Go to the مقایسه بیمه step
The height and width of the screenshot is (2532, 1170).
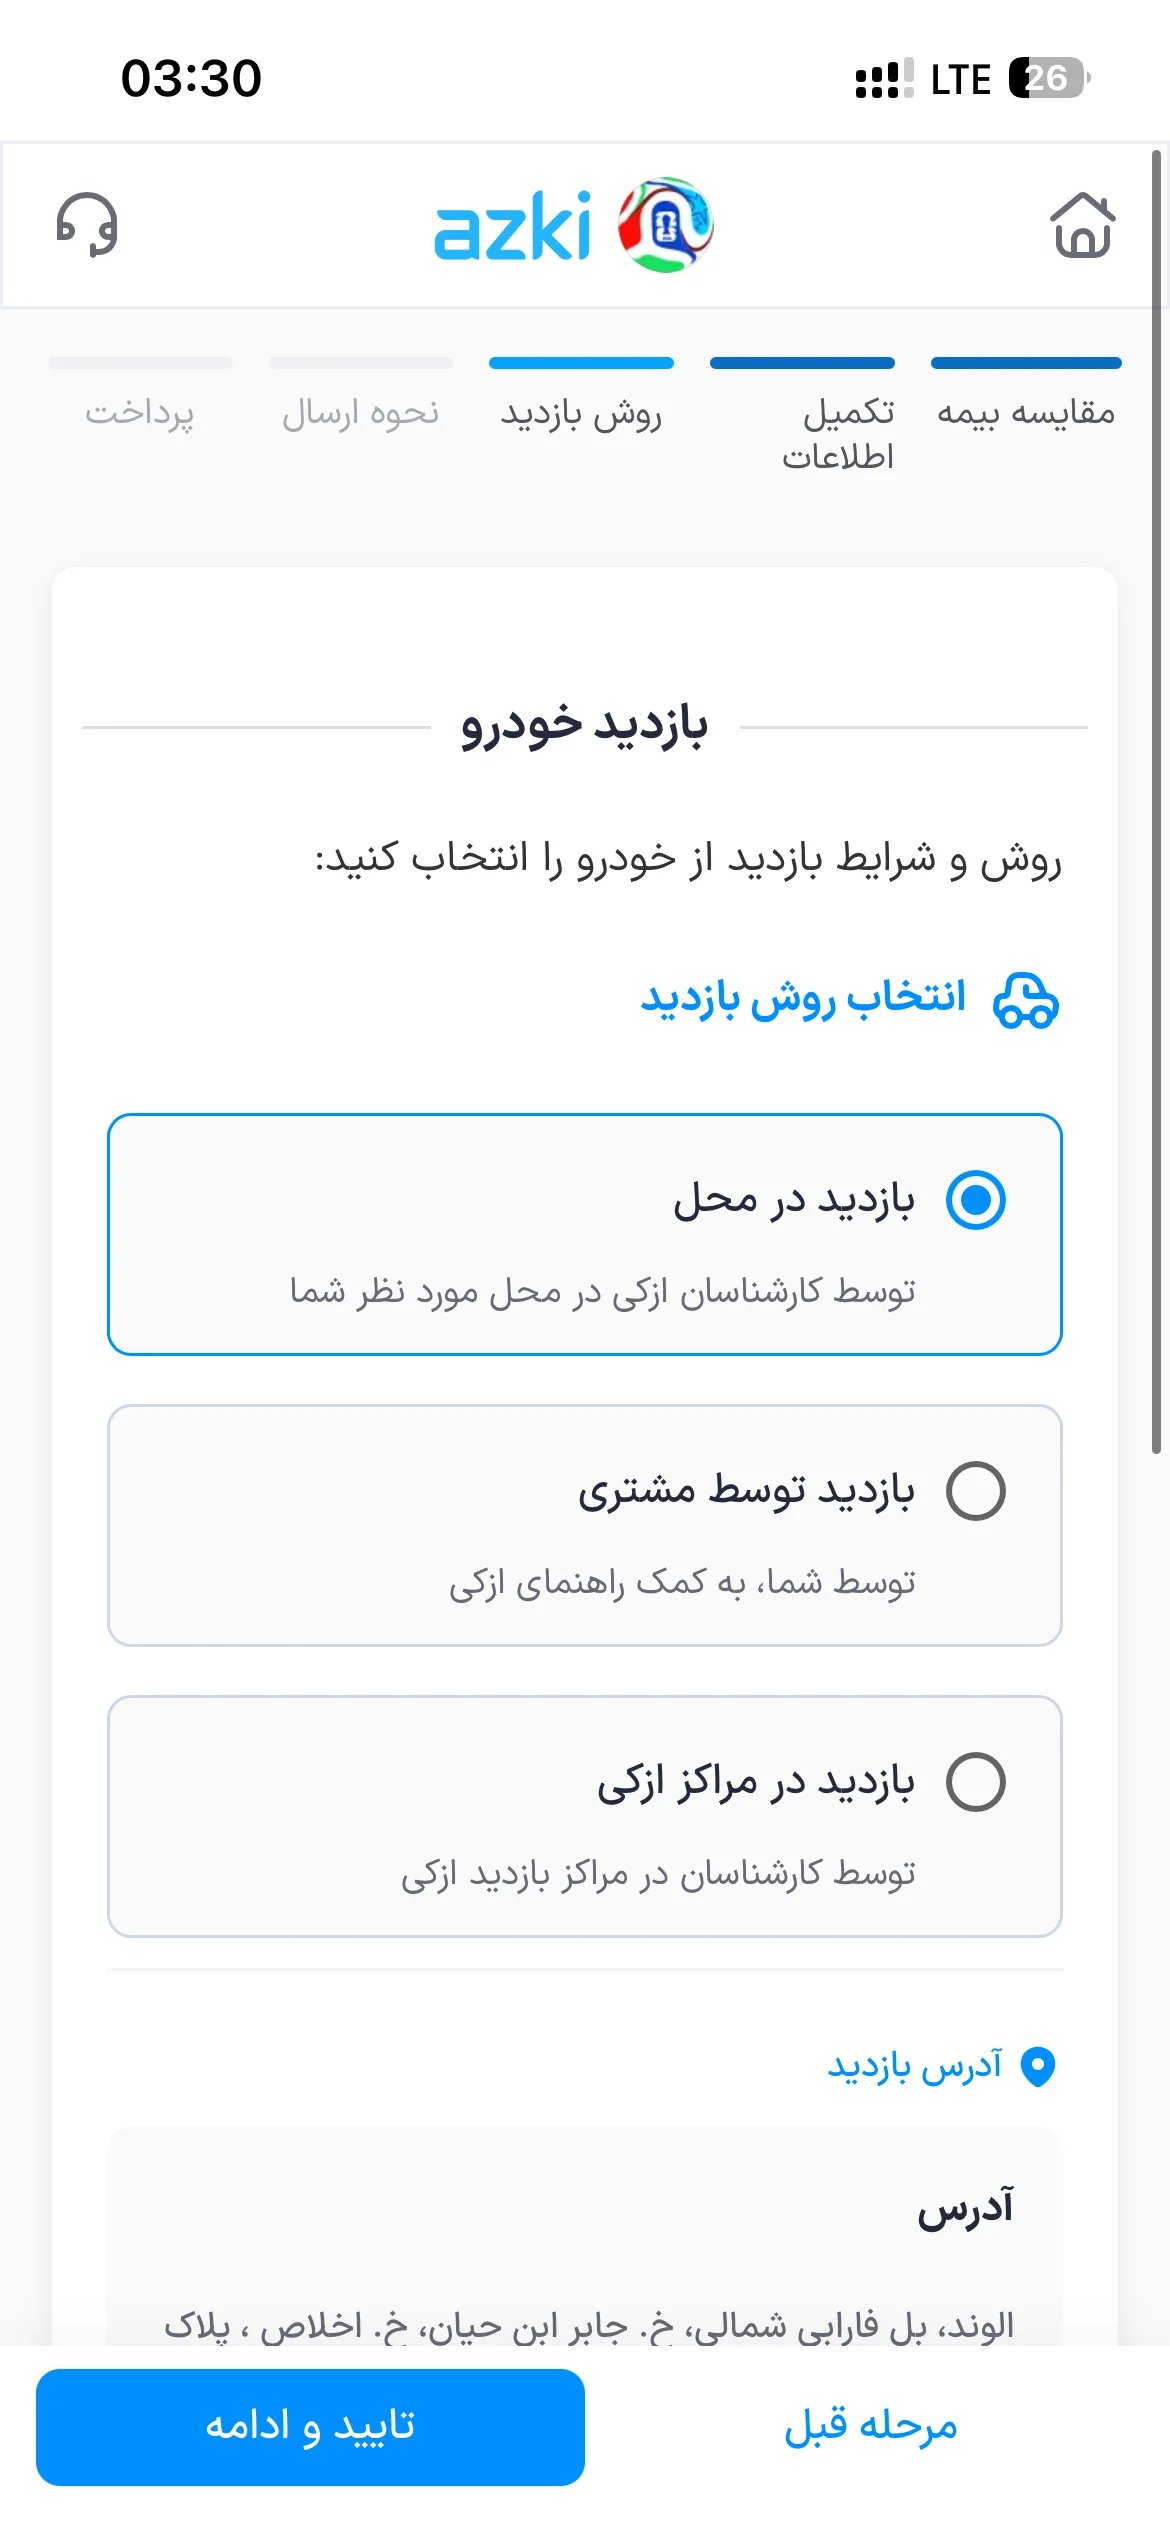[1026, 396]
